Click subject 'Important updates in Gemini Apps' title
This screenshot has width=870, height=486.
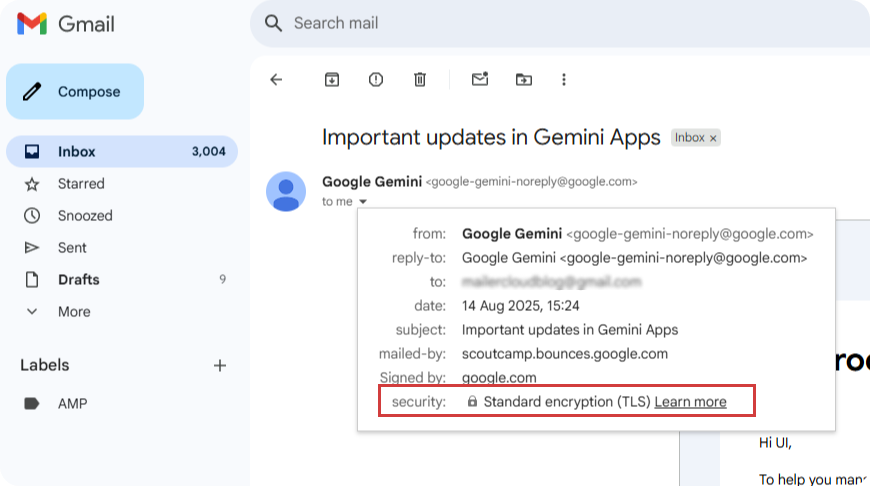point(491,138)
